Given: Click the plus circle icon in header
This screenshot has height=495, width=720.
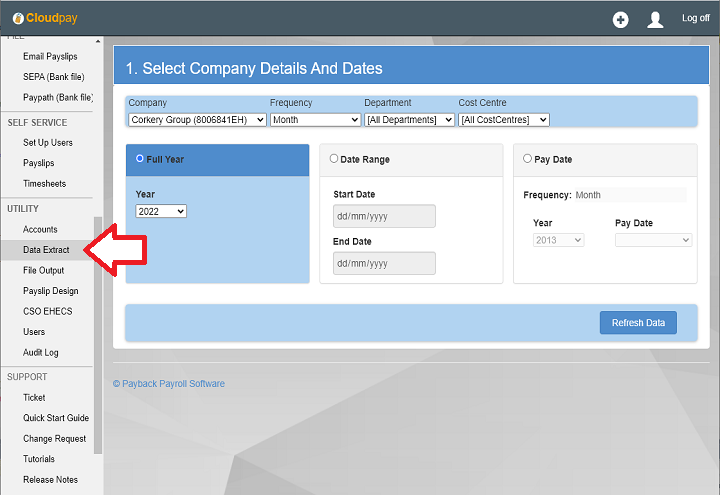Looking at the screenshot, I should click(x=620, y=19).
